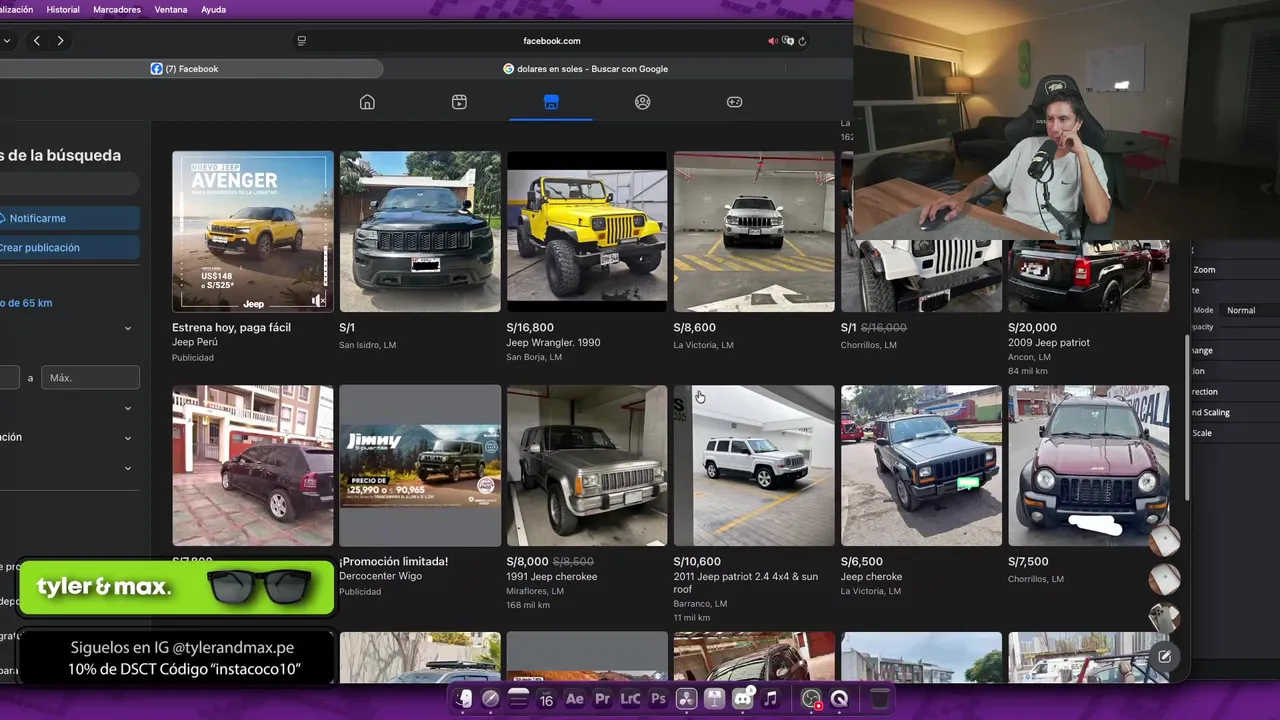Viewport: 1280px width, 720px height.
Task: Open 2011 Jeep patriot 2.4 listing photo
Action: pos(754,466)
